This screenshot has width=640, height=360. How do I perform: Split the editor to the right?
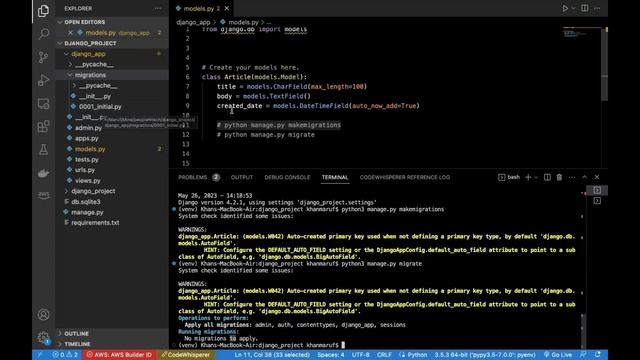tap(584, 8)
